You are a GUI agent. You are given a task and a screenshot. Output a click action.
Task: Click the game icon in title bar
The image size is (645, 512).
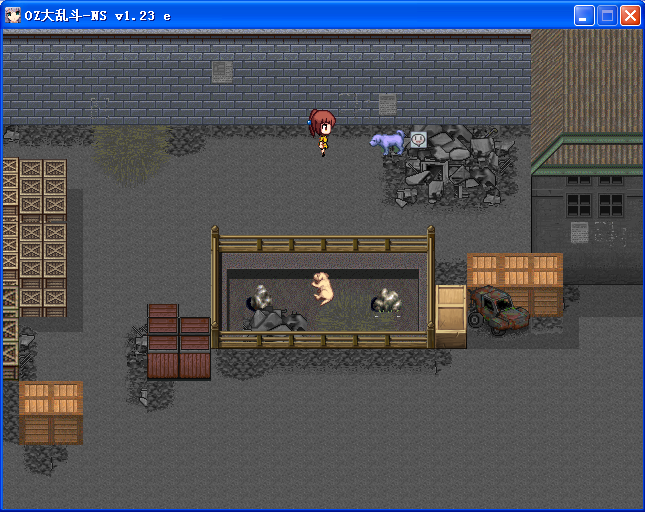pyautogui.click(x=12, y=16)
